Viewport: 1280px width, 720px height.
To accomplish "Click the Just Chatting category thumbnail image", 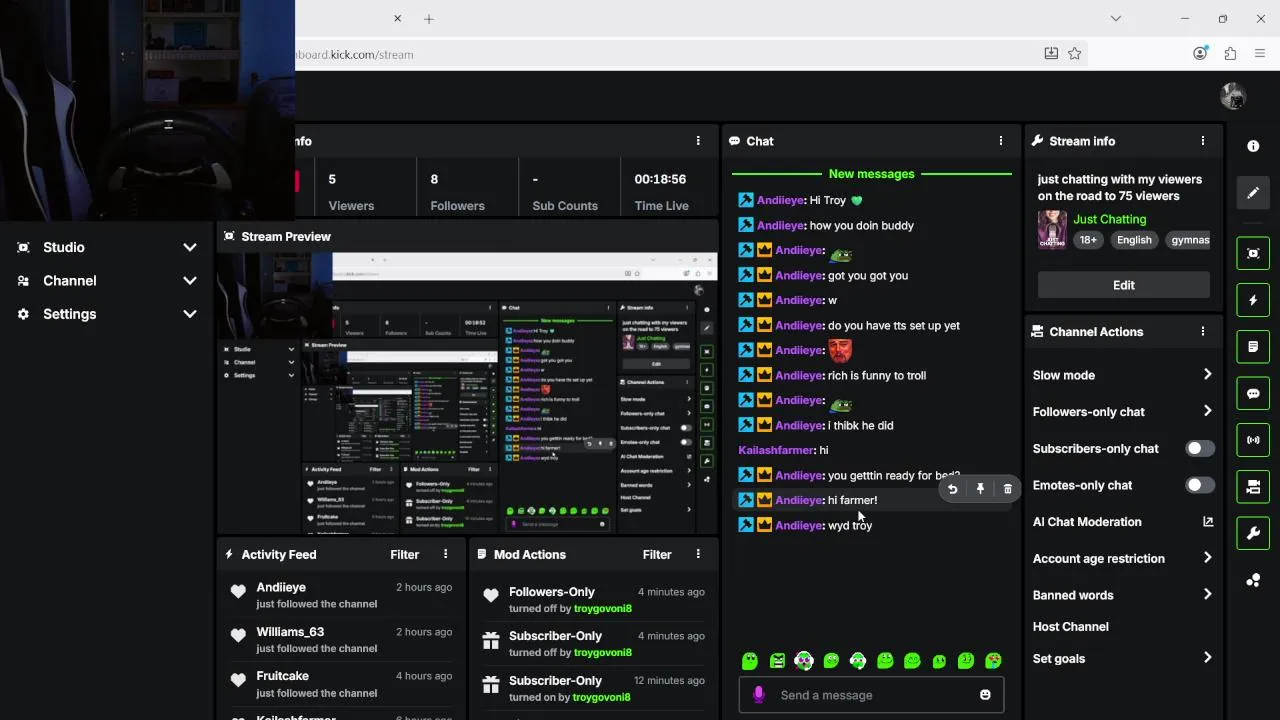I will (1052, 230).
